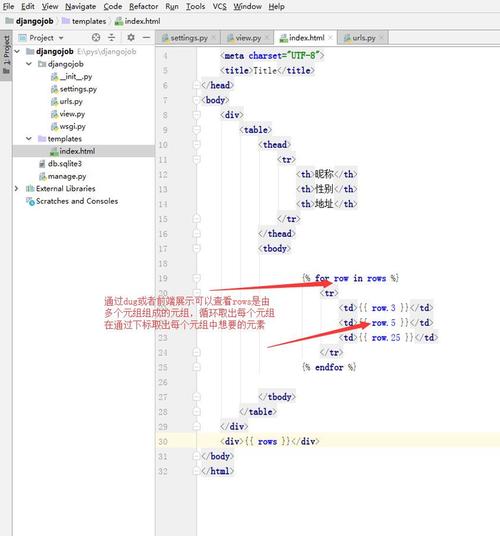Open the File menu
Viewport: 500px width, 536px height.
tap(8, 6)
